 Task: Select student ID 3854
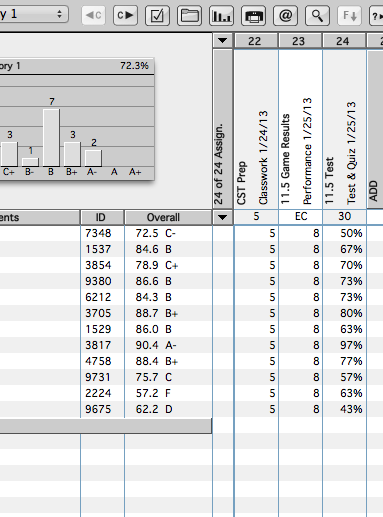98,265
